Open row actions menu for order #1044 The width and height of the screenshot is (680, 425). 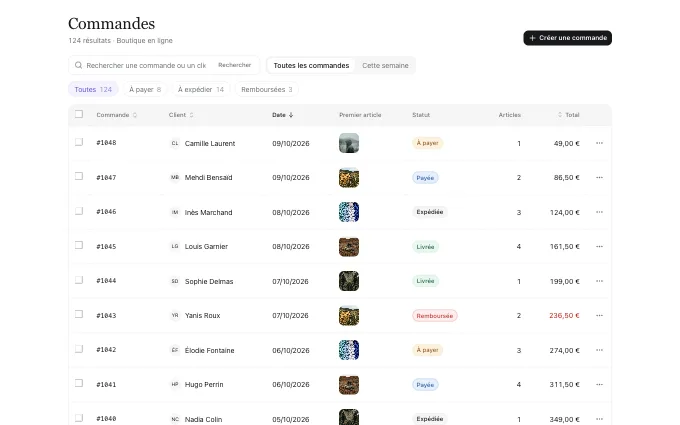click(599, 281)
